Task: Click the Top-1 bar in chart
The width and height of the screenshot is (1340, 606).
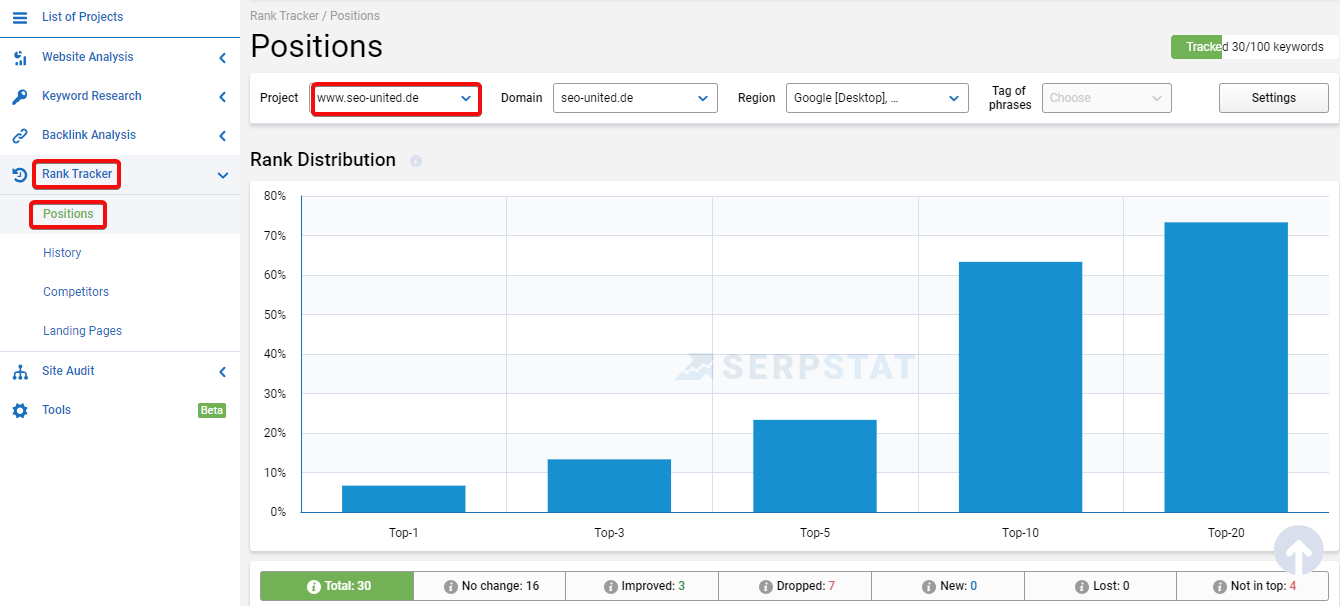Action: 404,499
